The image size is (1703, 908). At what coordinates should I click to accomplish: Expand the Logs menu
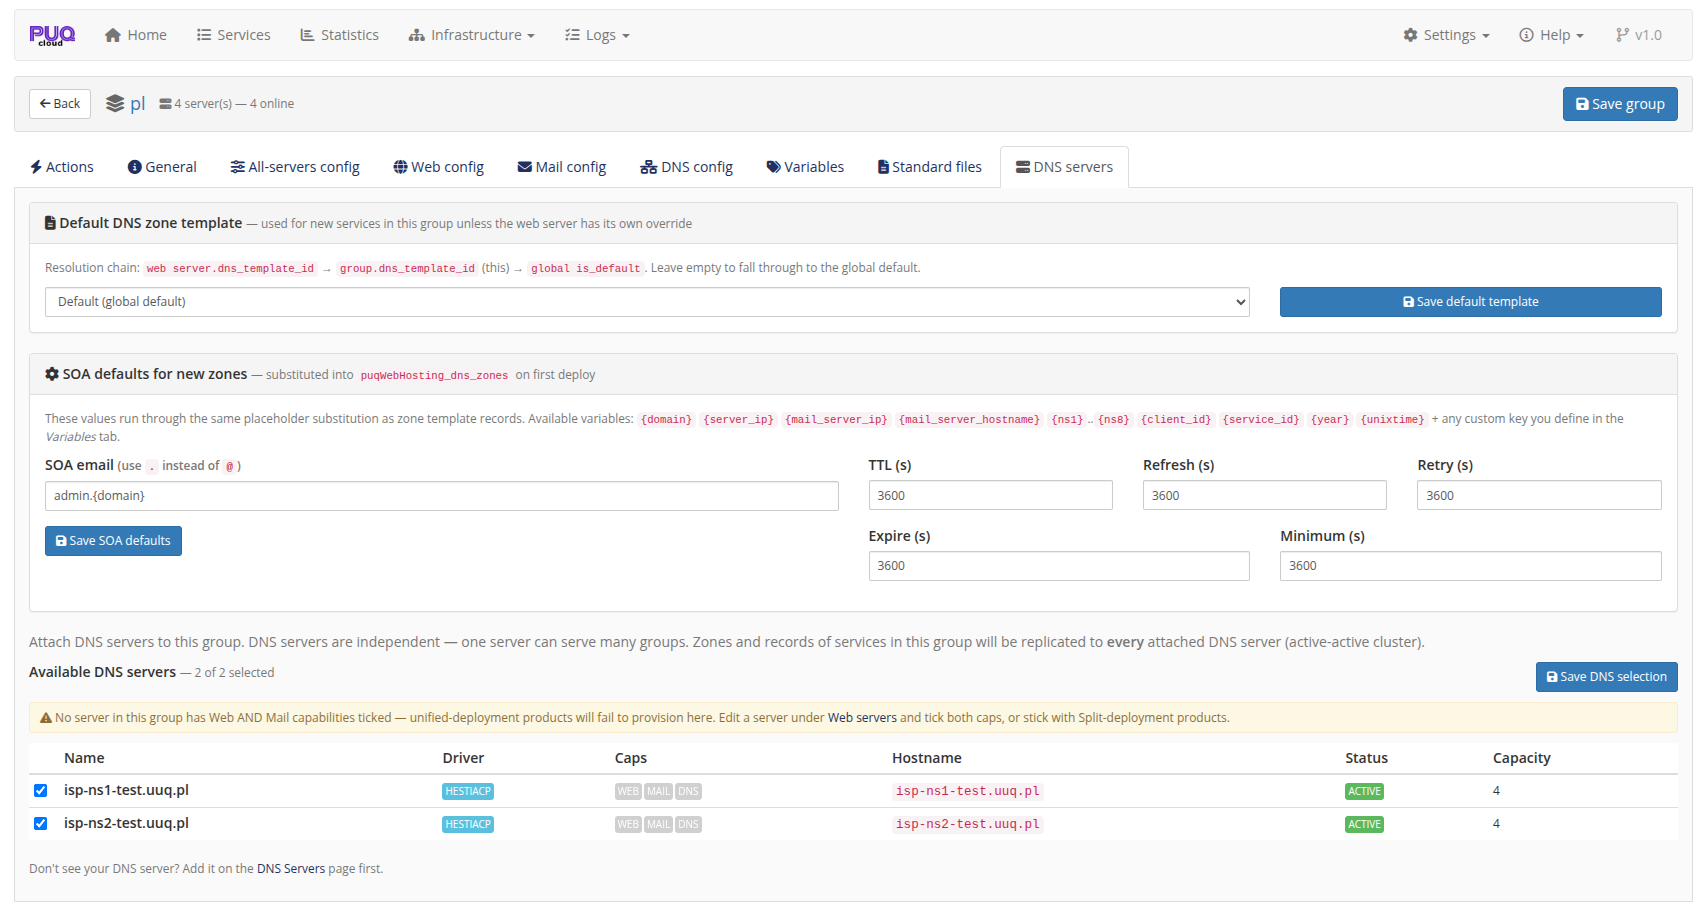[597, 35]
